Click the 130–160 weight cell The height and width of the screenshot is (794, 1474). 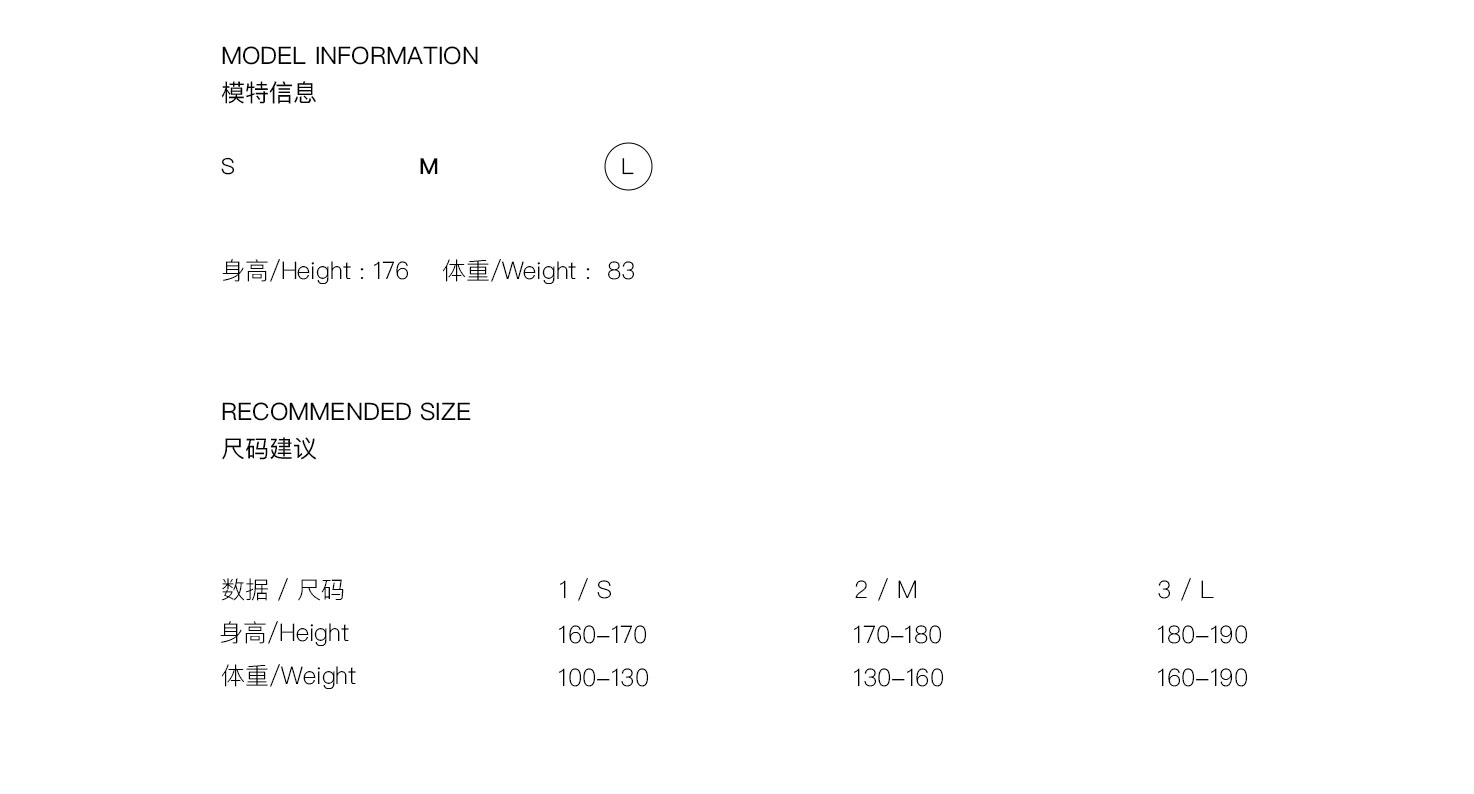click(898, 678)
